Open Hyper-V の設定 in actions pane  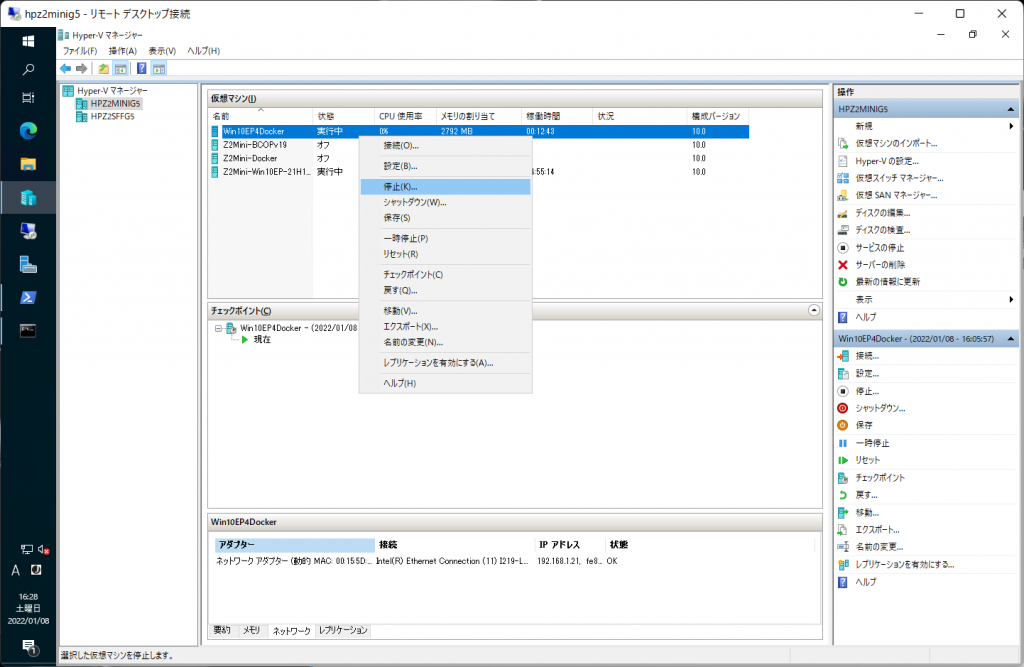887,161
